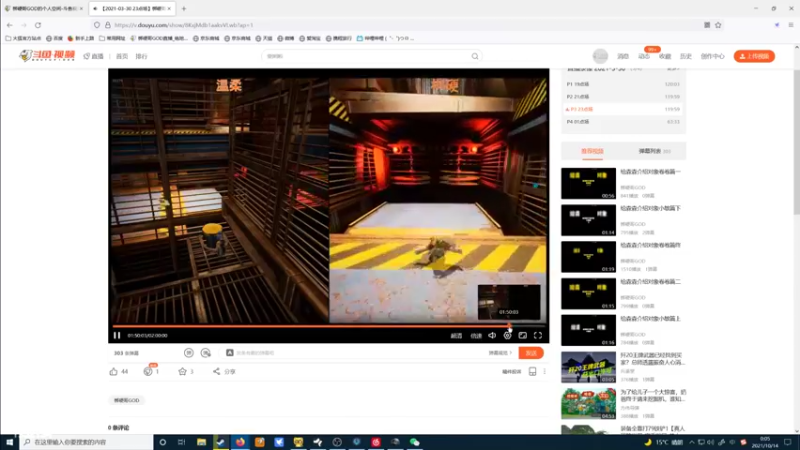The image size is (800, 450).
Task: Click the video progress bar handle
Action: tap(509, 326)
